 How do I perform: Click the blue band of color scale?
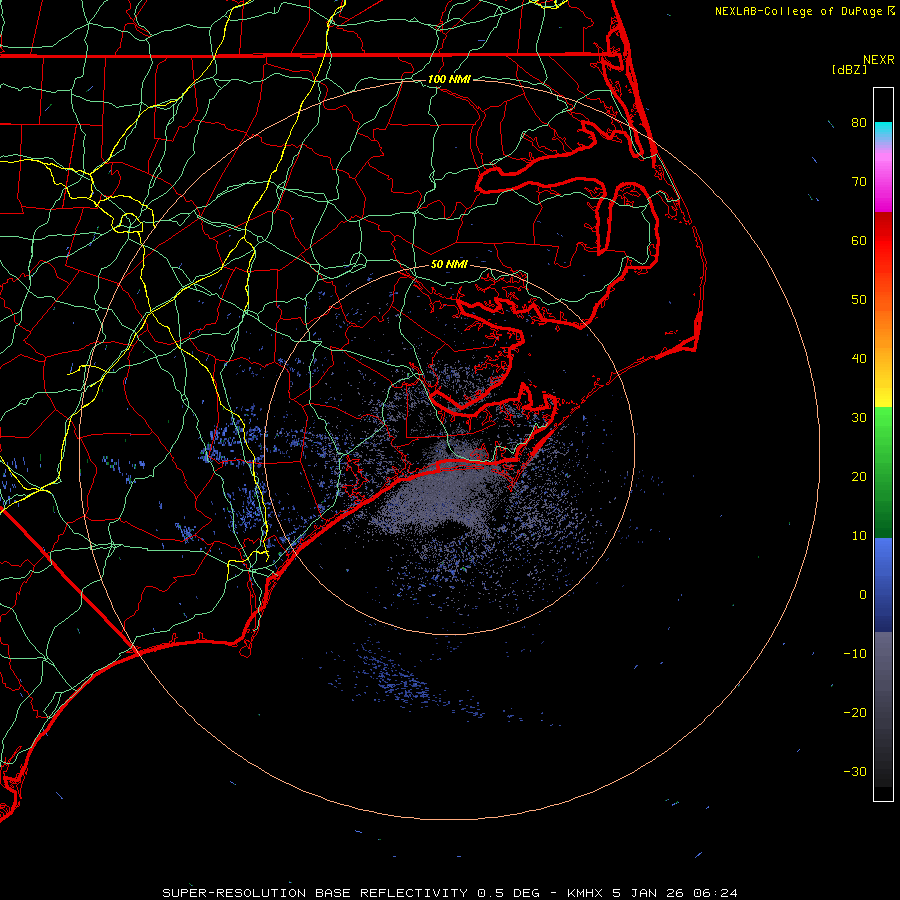pyautogui.click(x=883, y=584)
